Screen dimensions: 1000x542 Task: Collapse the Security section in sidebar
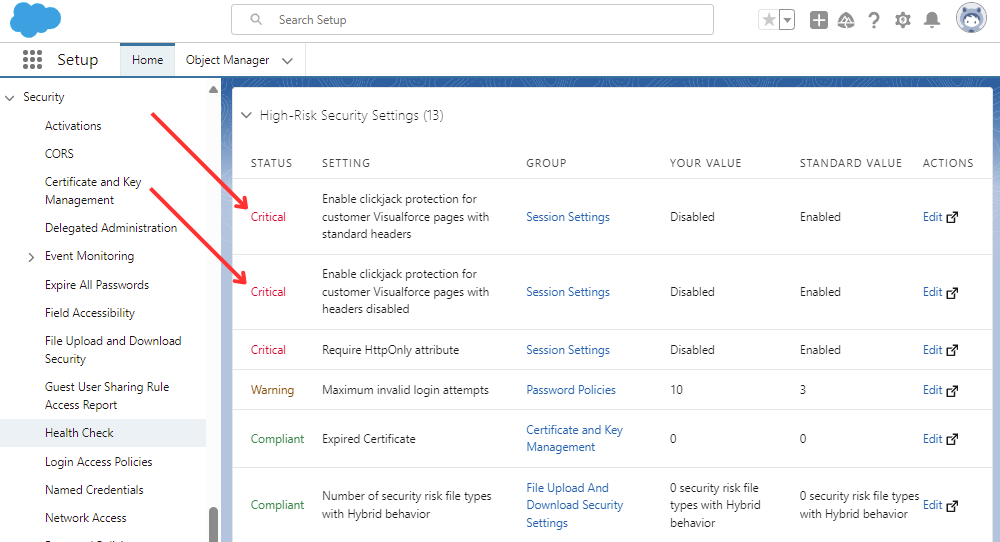[10, 98]
